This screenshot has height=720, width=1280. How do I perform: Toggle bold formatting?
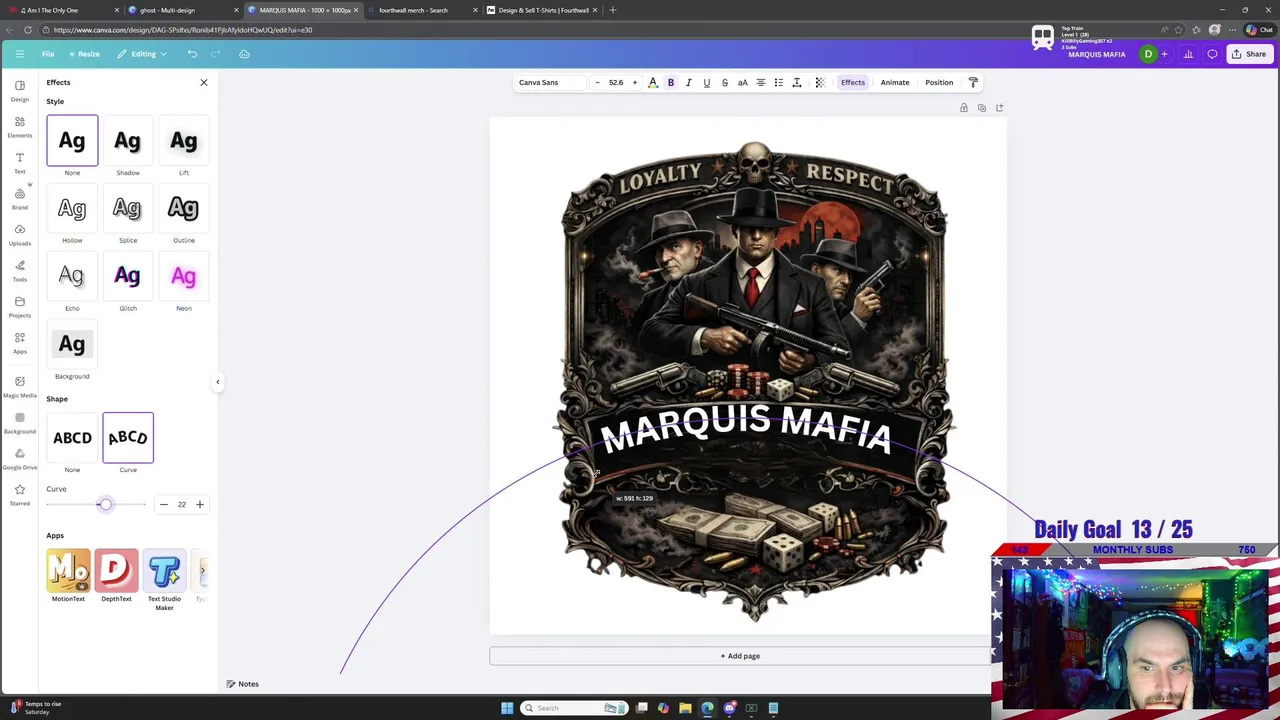(671, 82)
